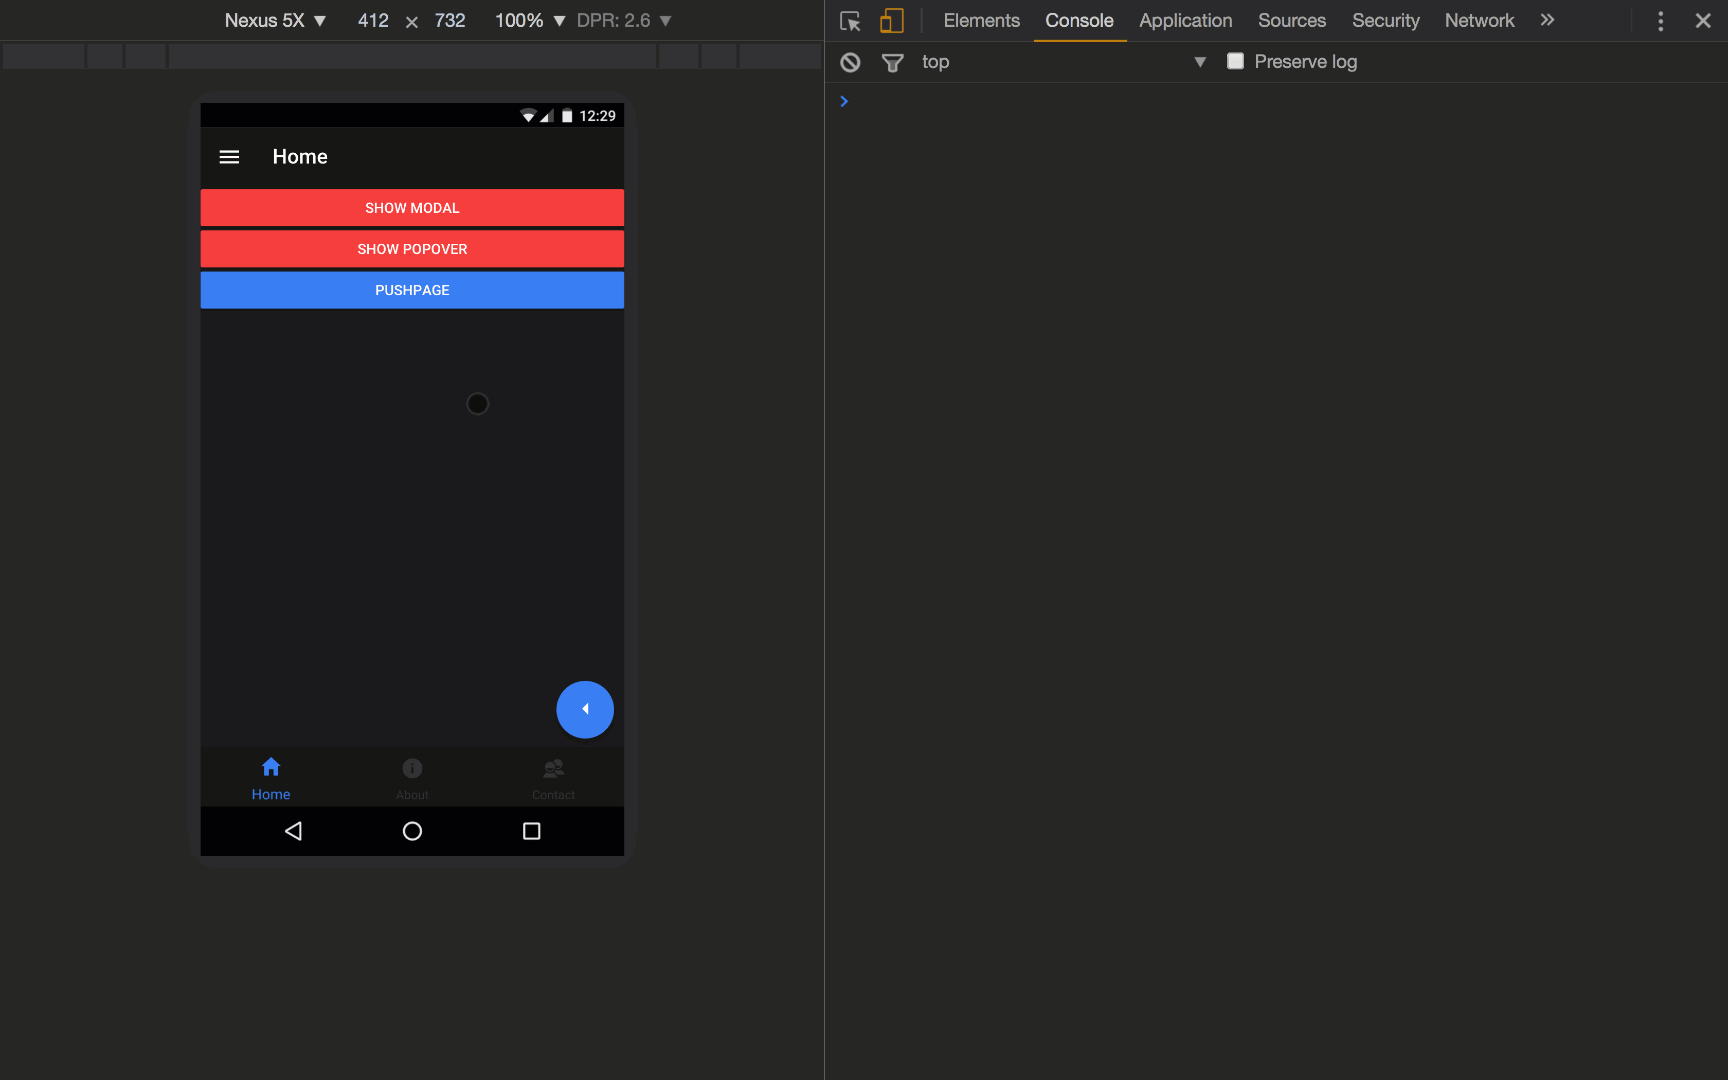Open the app's hamburger navigation menu

(x=229, y=157)
